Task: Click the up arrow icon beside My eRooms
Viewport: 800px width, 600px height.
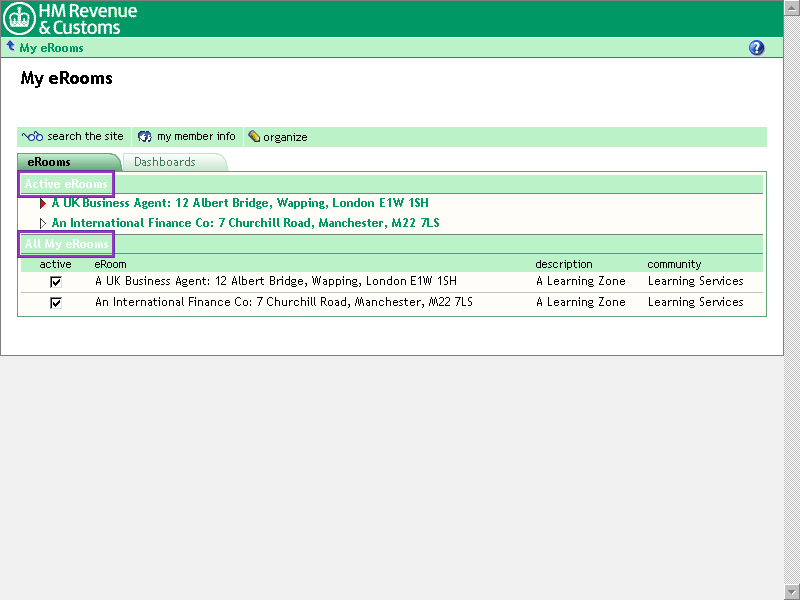Action: coord(10,47)
